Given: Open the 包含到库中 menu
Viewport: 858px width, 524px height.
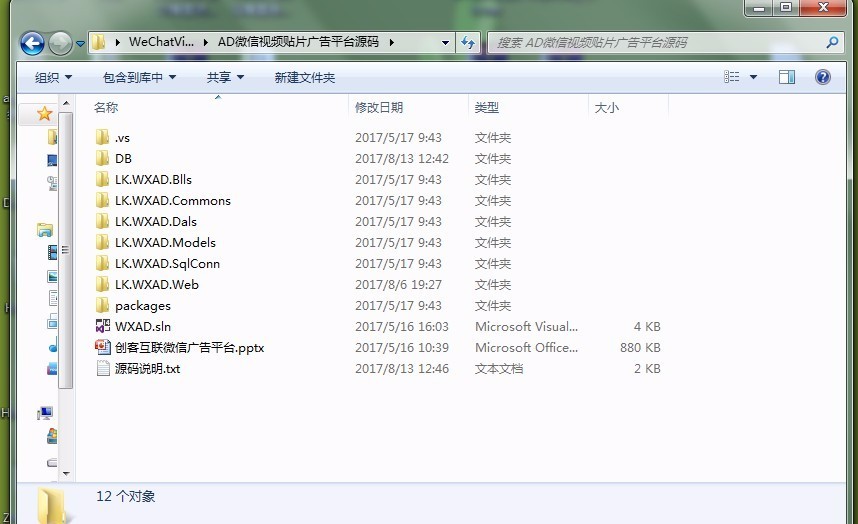Looking at the screenshot, I should 139,78.
